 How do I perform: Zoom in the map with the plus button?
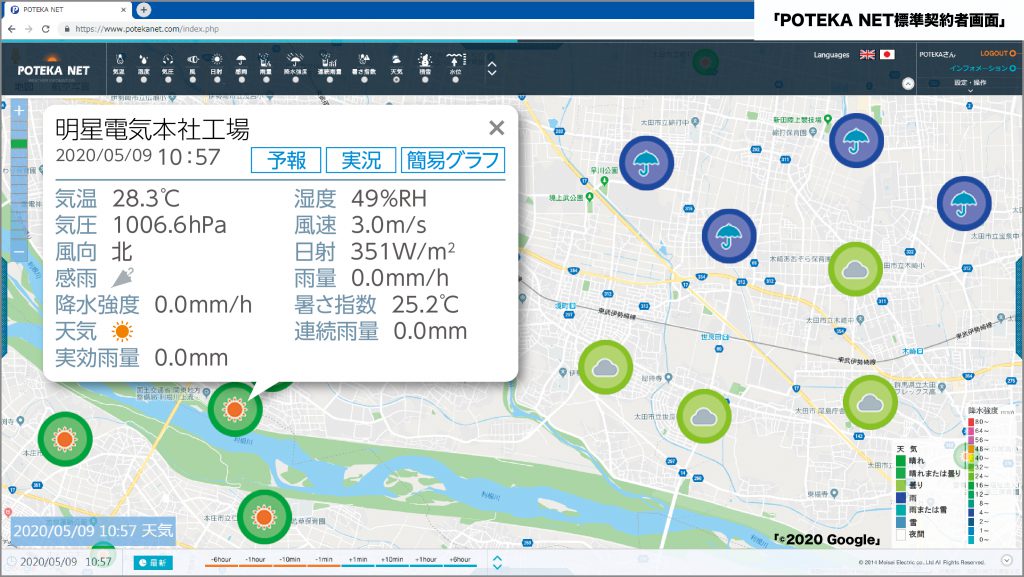tap(19, 111)
